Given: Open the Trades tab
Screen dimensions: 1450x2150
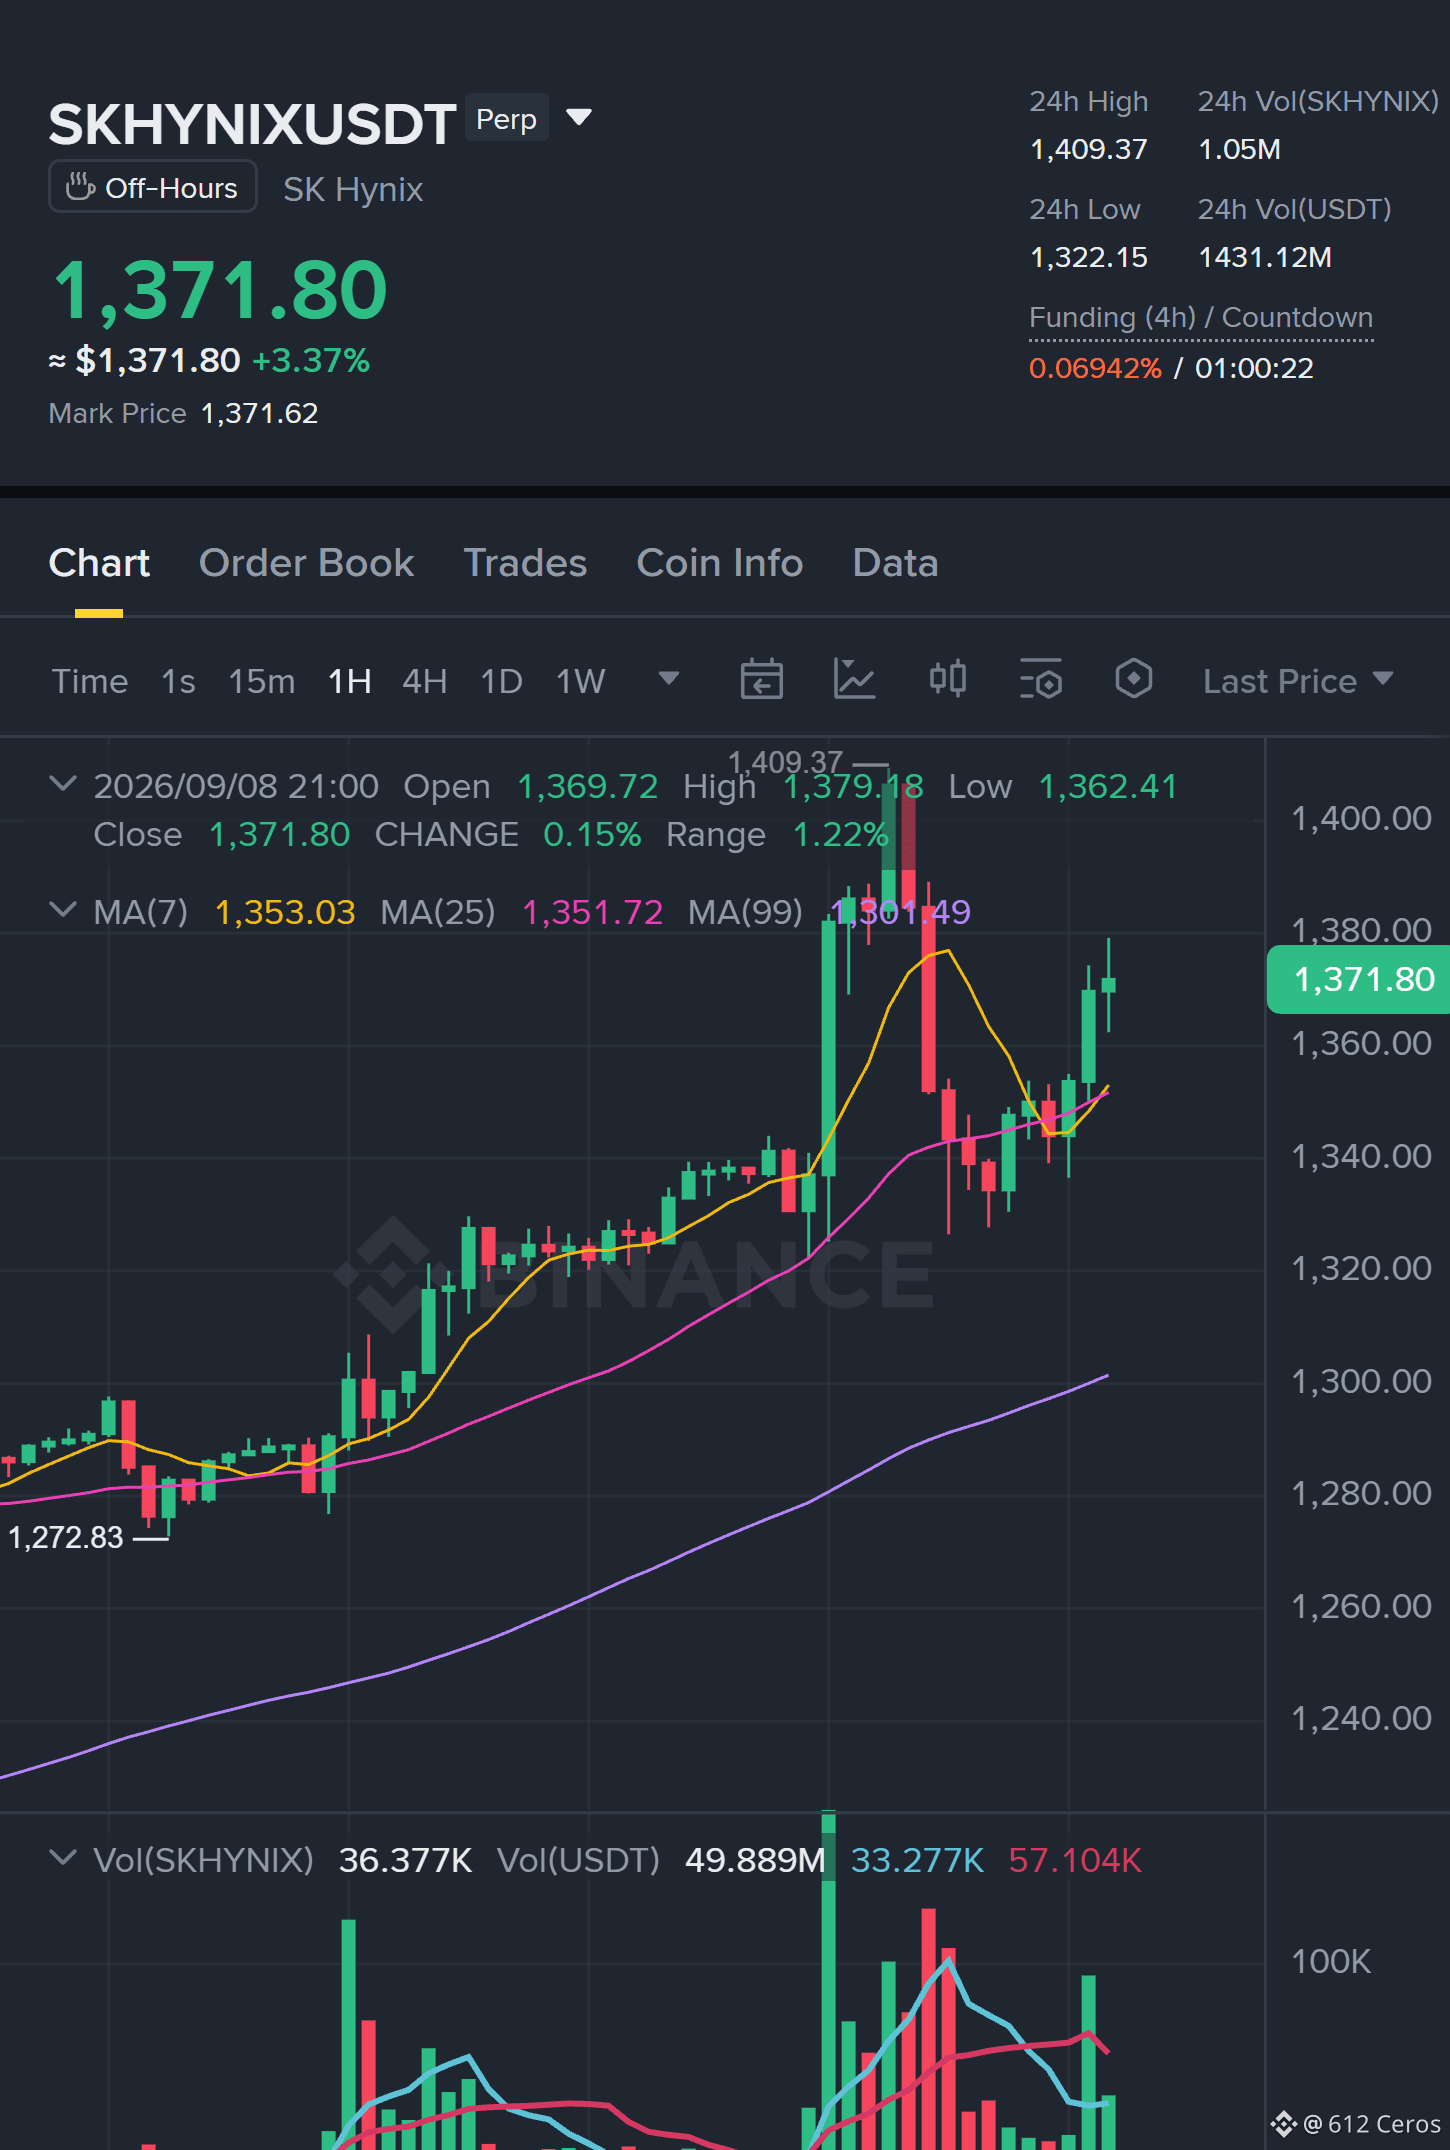Looking at the screenshot, I should click(x=525, y=563).
